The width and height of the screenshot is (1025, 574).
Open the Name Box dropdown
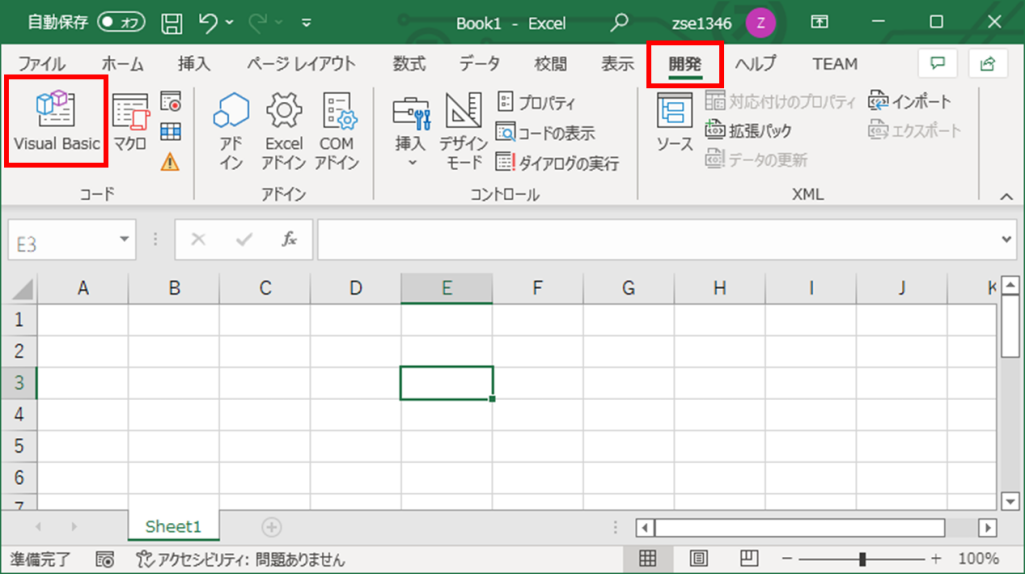coord(124,239)
